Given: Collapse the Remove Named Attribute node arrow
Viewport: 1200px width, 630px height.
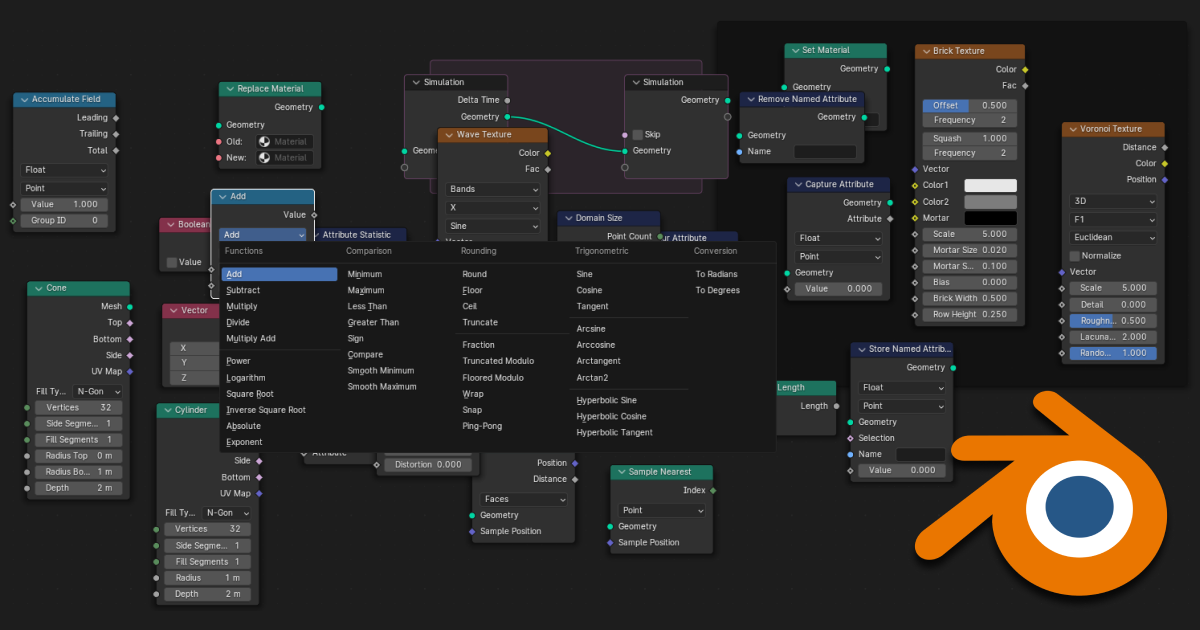Looking at the screenshot, I should [750, 99].
